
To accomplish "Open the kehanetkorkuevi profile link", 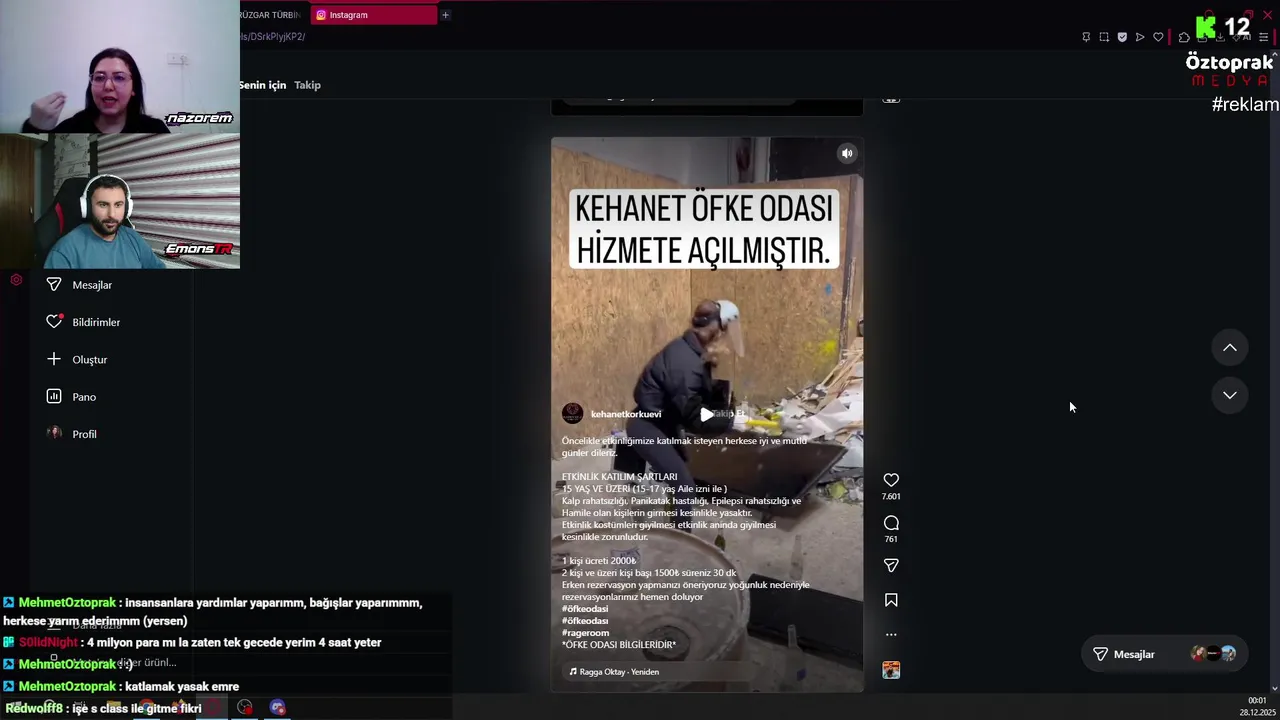I will pos(626,414).
